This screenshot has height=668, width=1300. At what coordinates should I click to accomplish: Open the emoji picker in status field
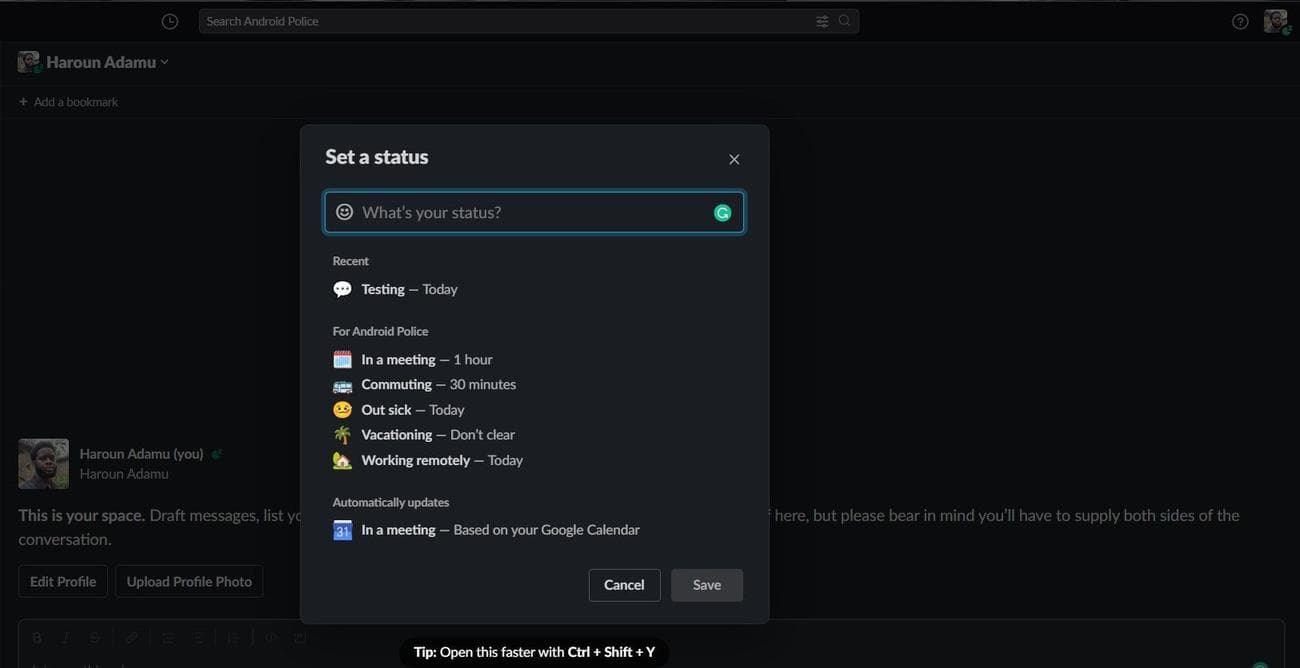click(x=344, y=211)
